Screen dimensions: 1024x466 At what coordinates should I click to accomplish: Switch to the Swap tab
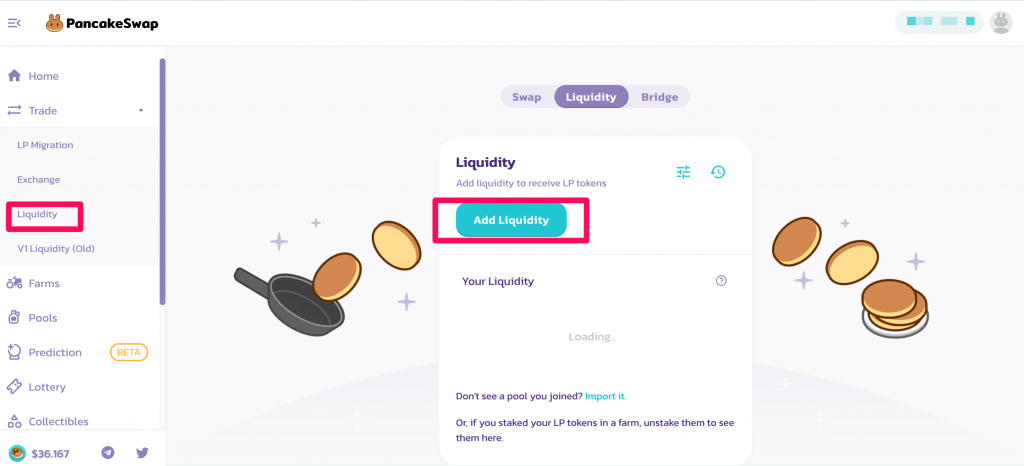(526, 97)
